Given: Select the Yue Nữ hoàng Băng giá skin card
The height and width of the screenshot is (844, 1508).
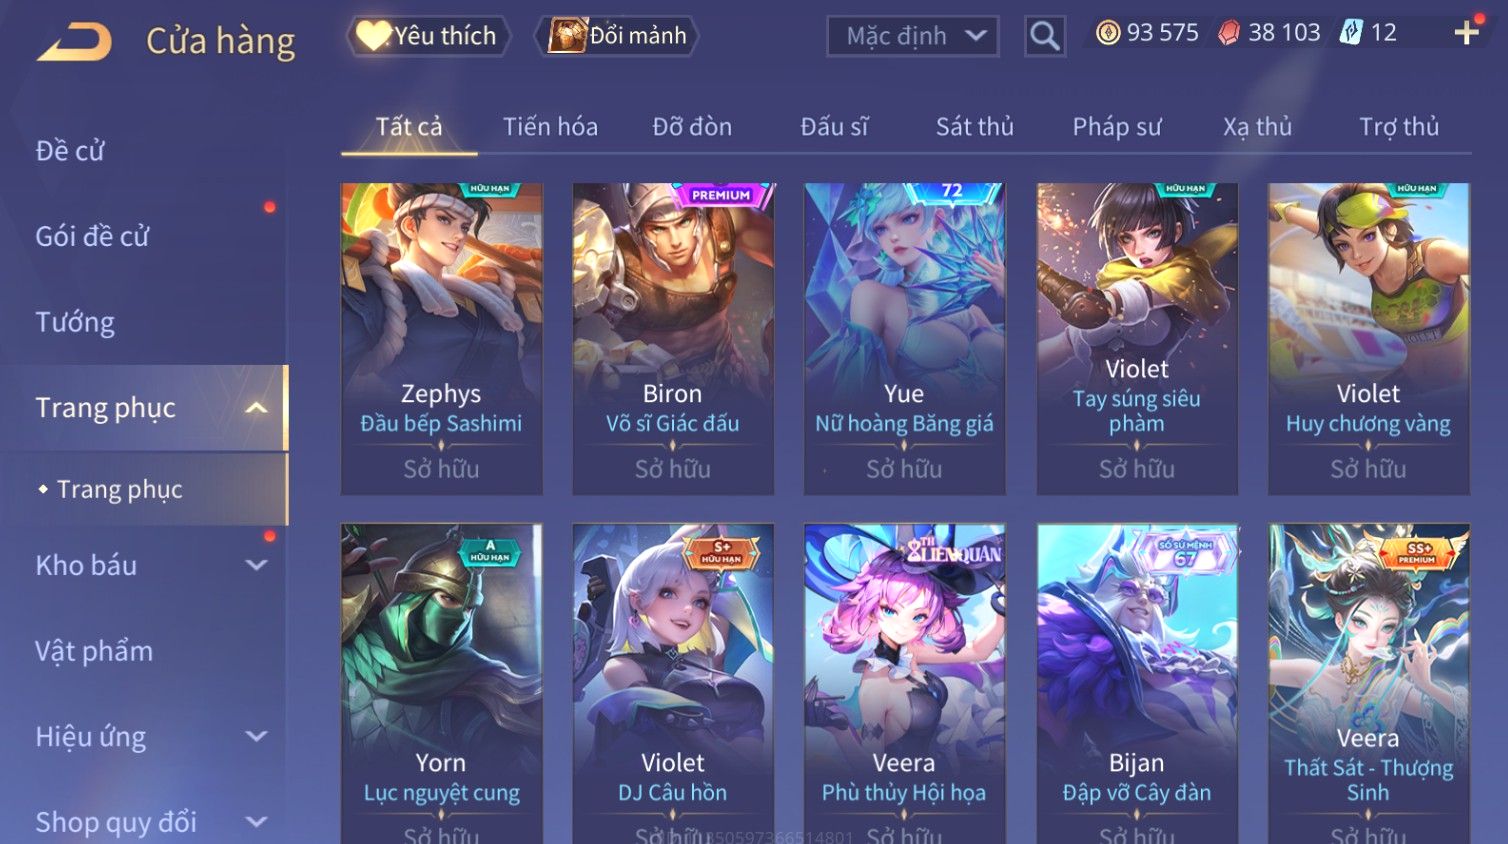Looking at the screenshot, I should pos(904,338).
